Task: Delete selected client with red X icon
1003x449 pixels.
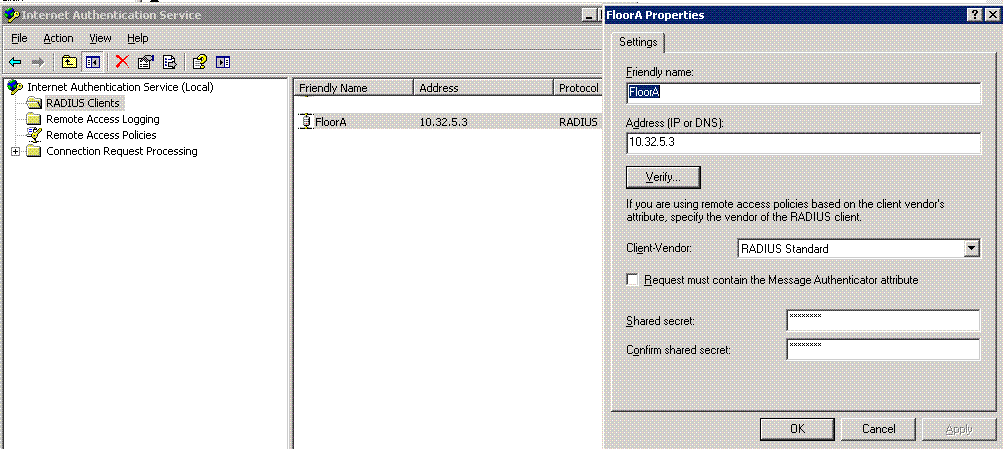Action: click(x=122, y=62)
